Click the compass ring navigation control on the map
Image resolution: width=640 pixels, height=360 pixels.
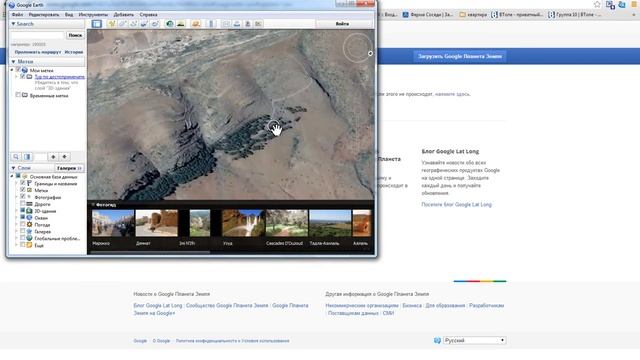click(357, 48)
